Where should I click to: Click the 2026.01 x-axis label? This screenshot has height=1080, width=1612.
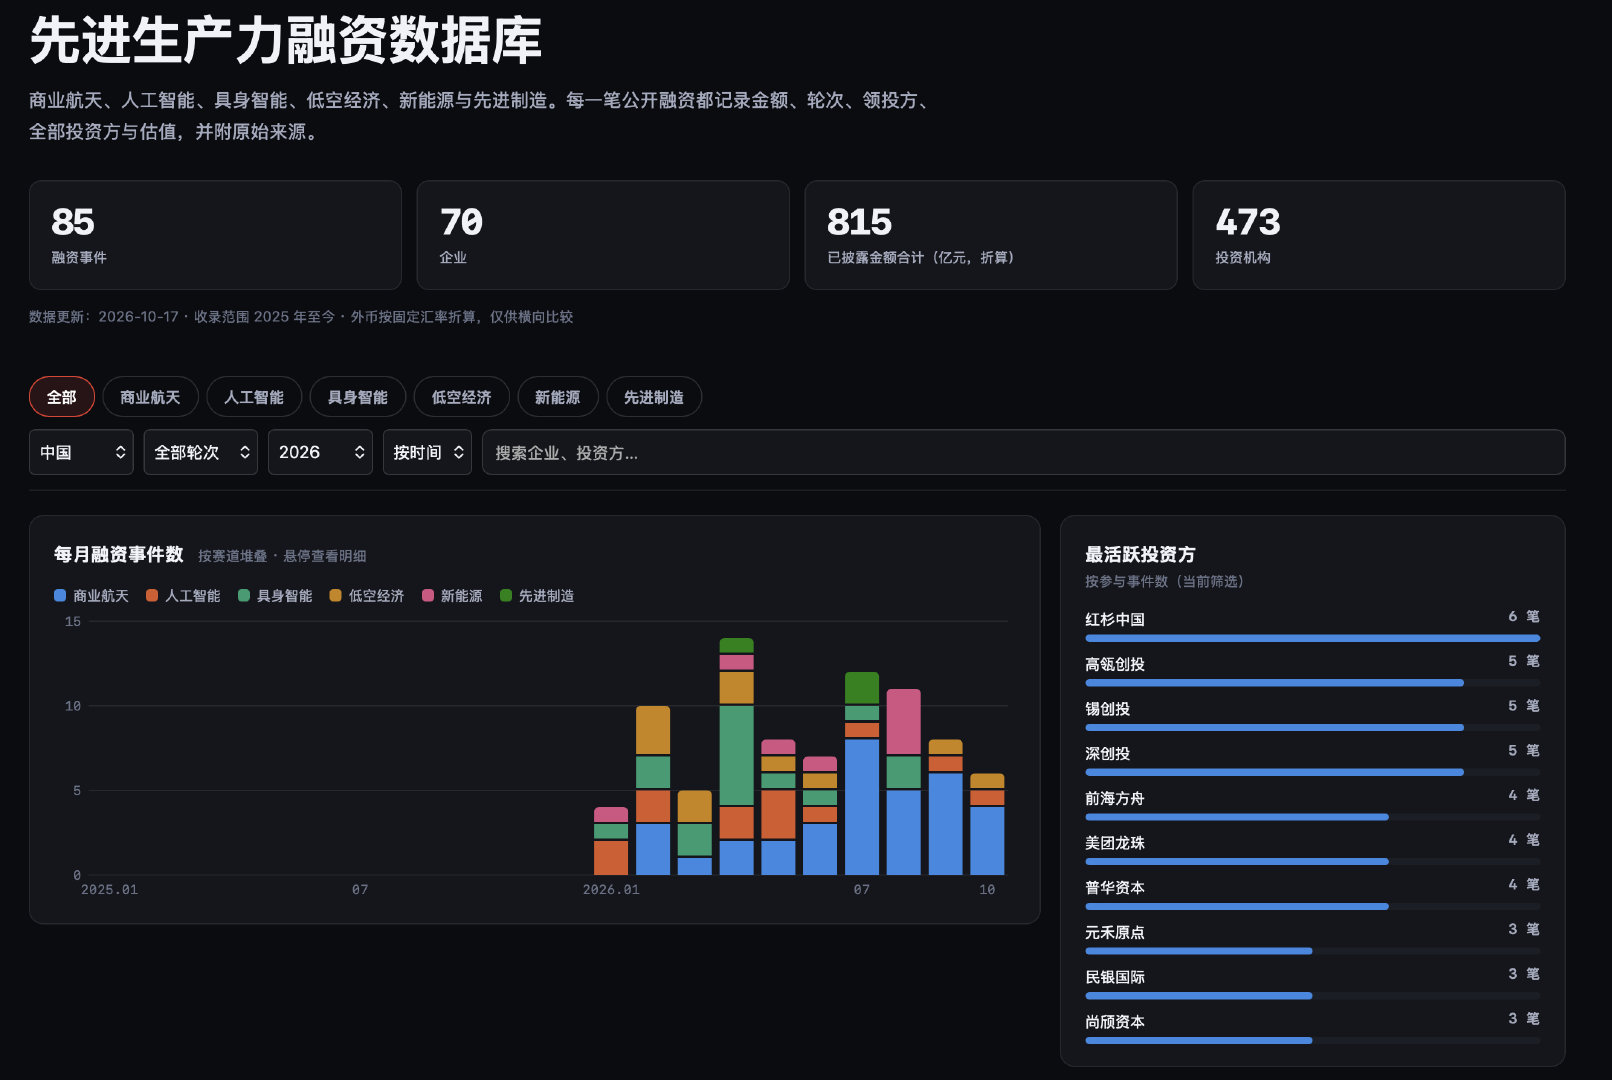611,889
